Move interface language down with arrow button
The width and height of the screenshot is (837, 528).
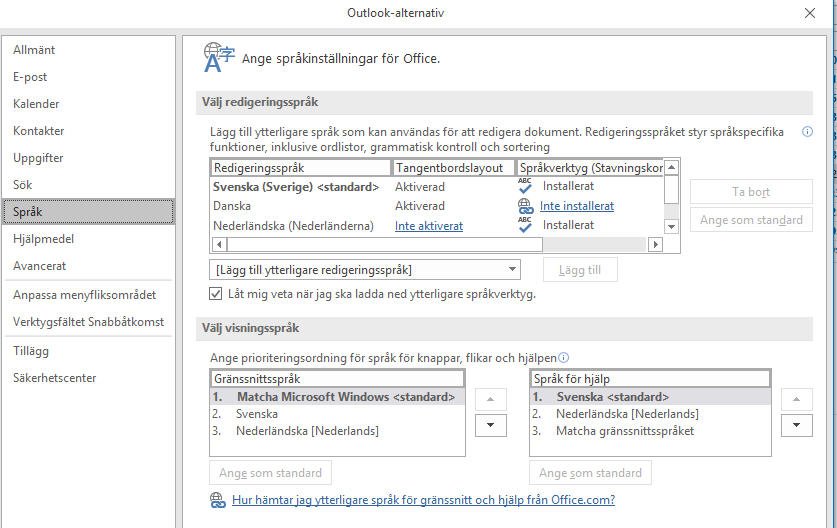click(491, 425)
